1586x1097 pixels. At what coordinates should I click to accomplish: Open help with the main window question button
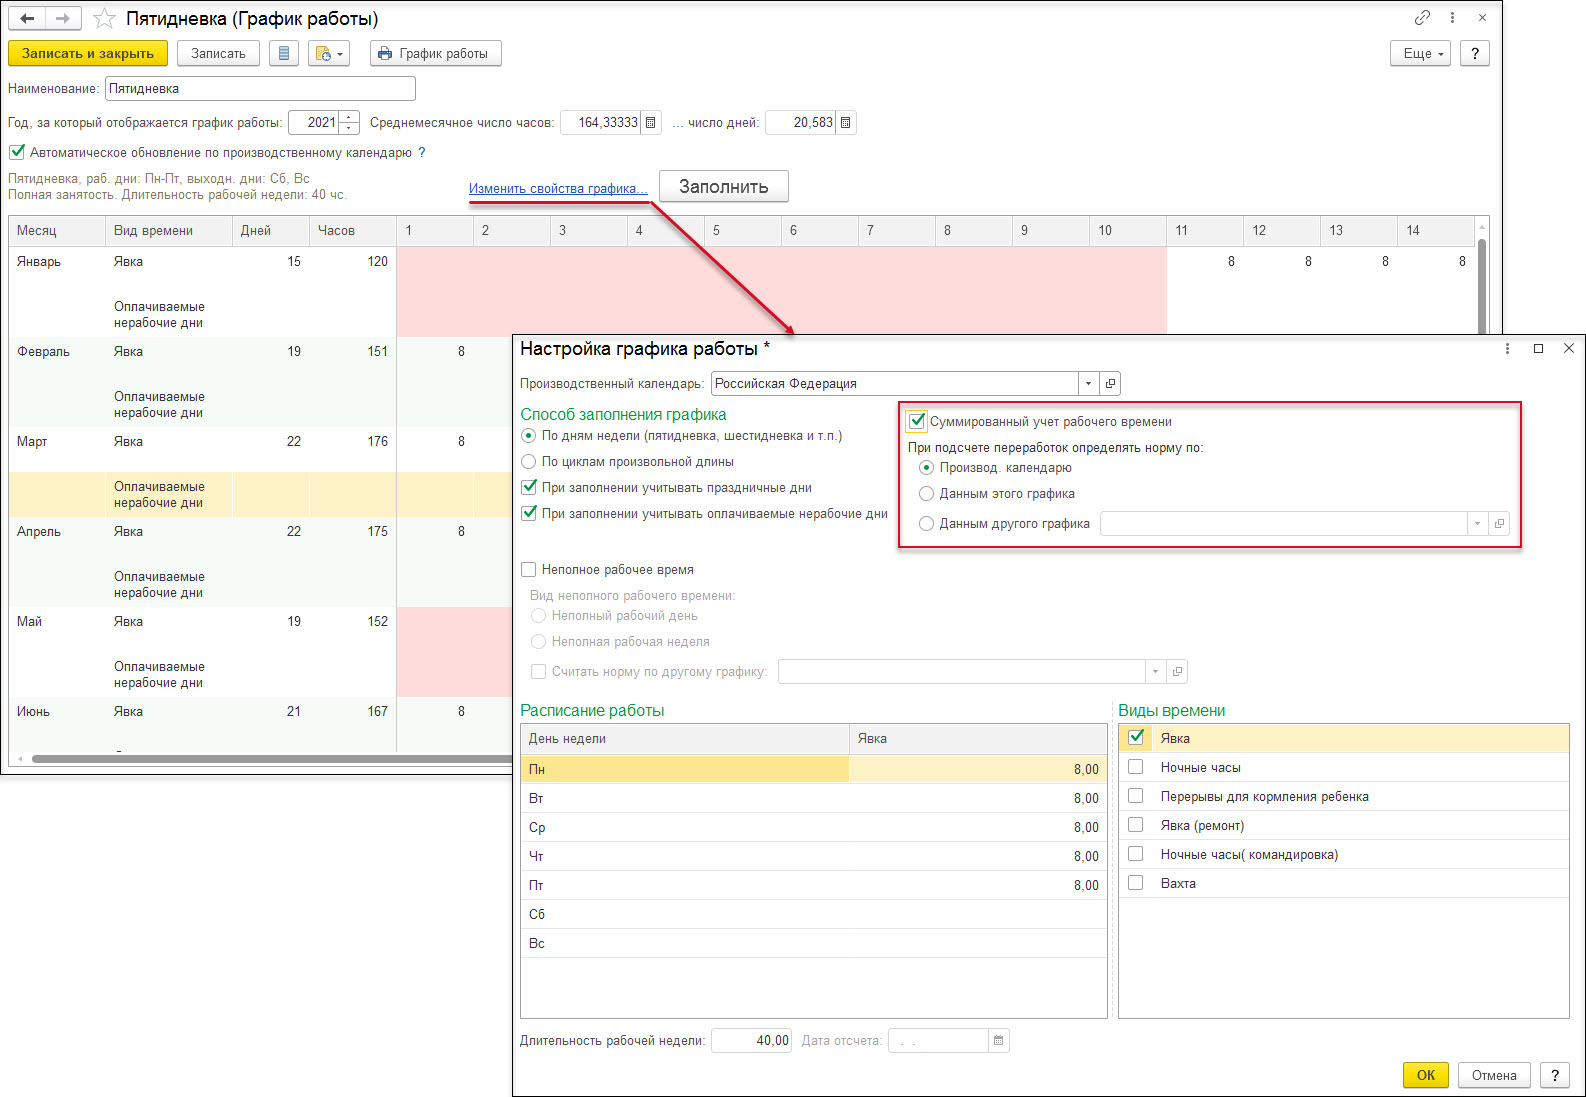coord(1475,54)
